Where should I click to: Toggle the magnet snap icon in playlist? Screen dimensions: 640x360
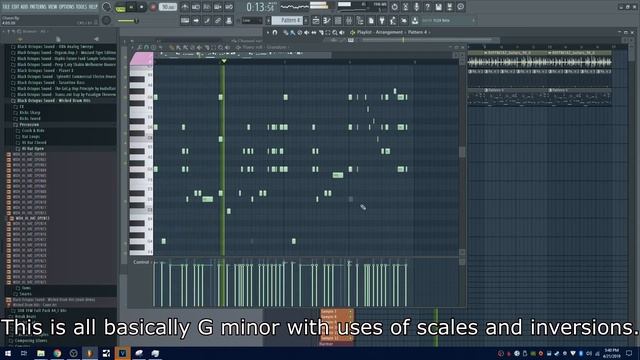275,33
